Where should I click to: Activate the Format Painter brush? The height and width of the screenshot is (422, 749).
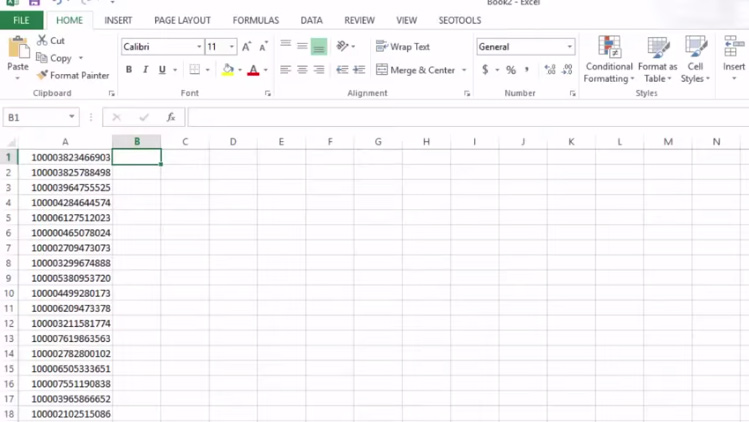click(43, 75)
